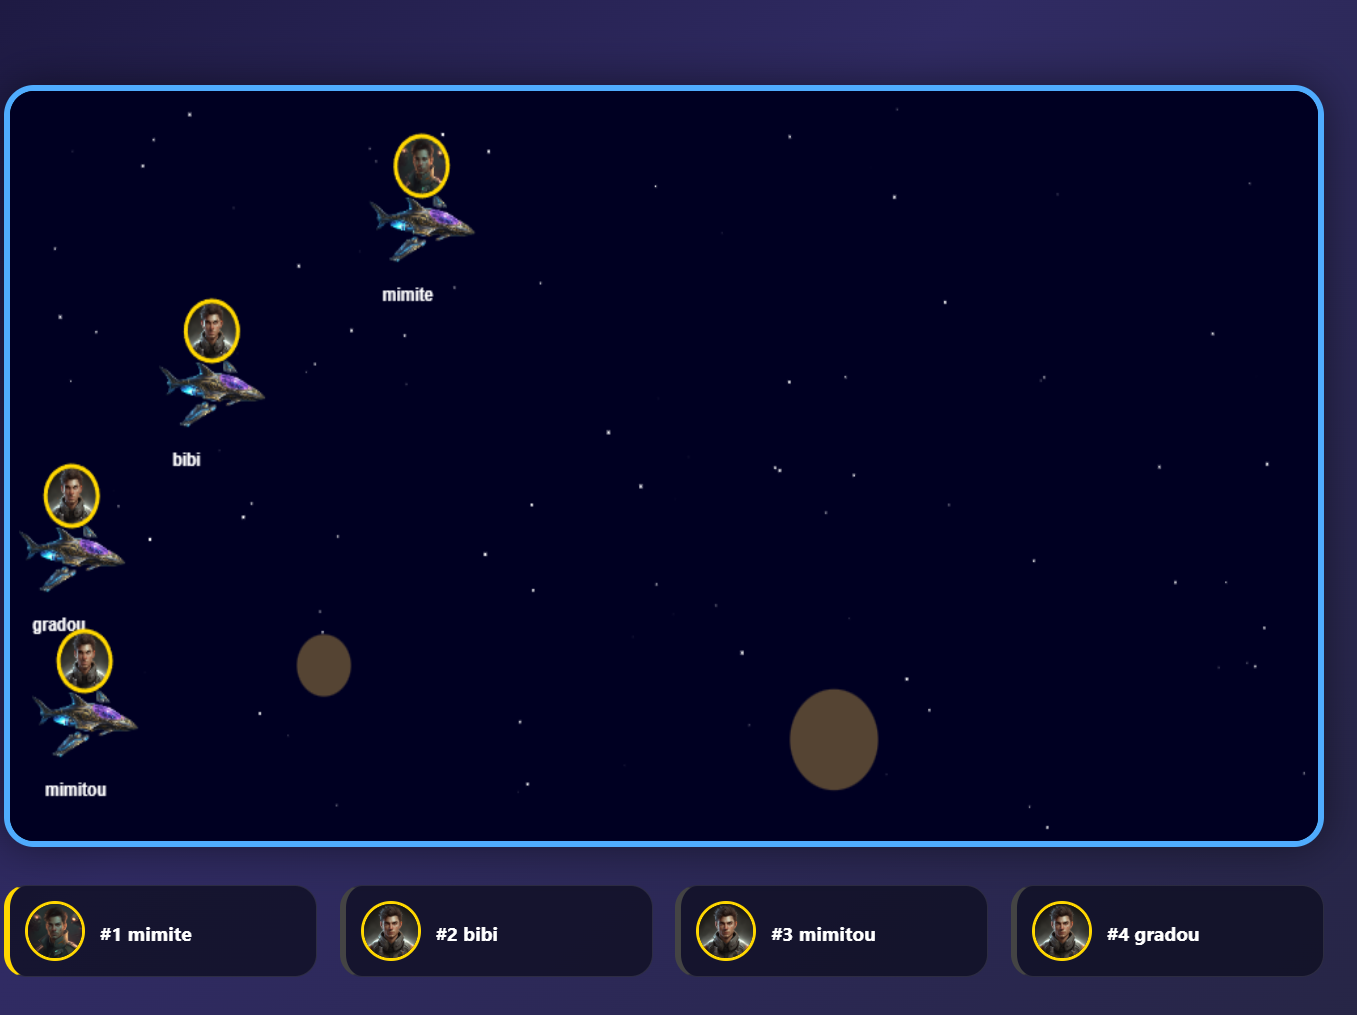Select the #3 mimitou ranking card

tap(832, 931)
